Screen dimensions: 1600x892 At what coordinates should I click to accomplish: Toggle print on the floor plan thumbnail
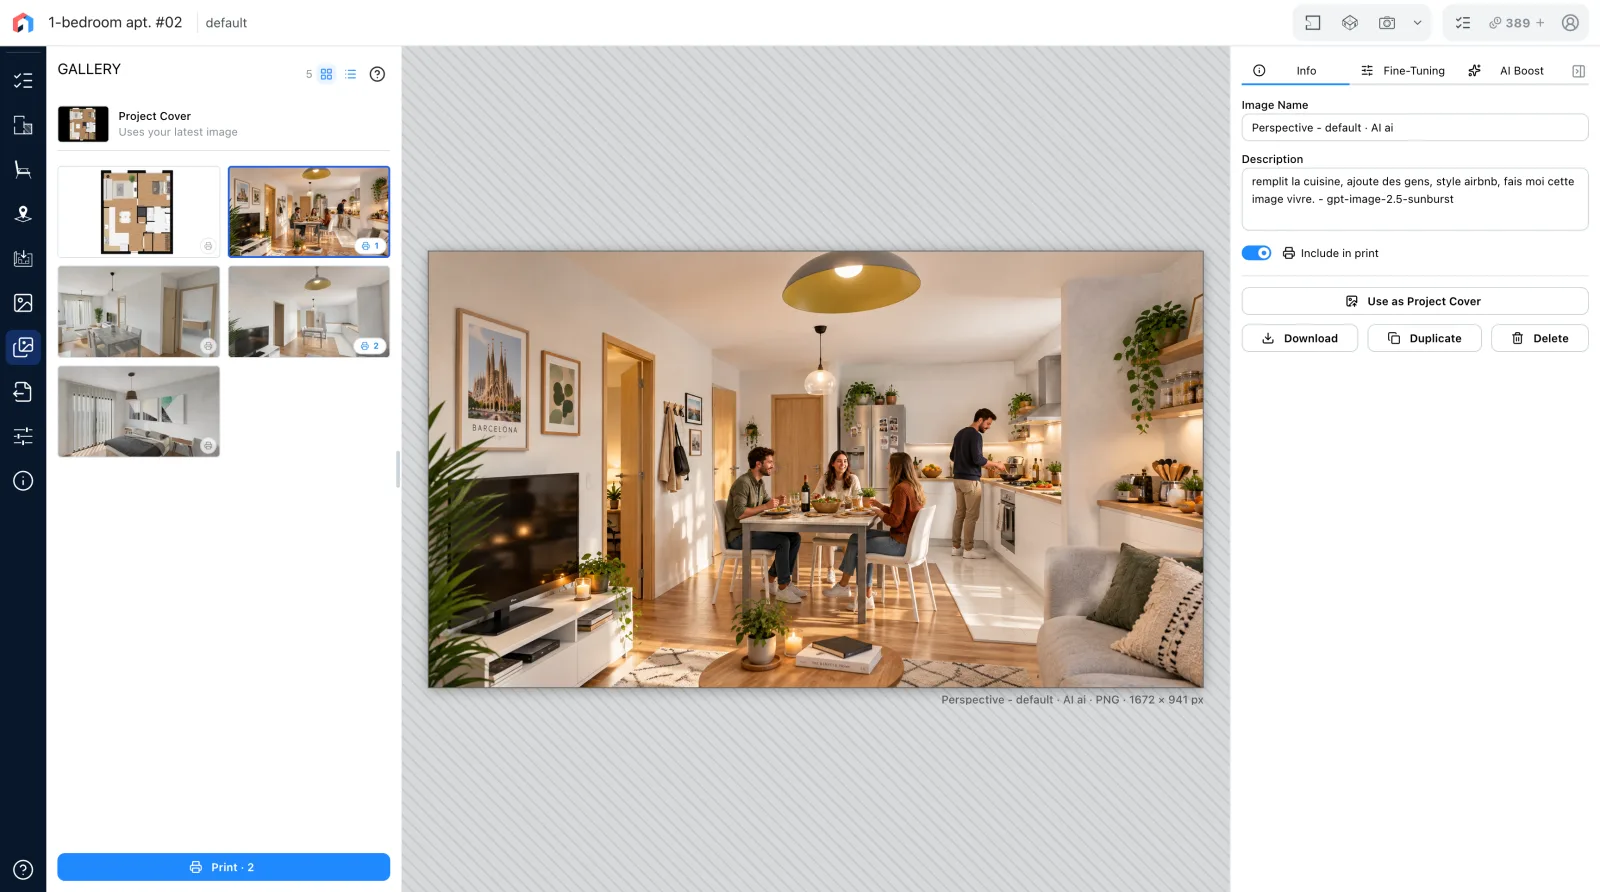pyautogui.click(x=208, y=246)
